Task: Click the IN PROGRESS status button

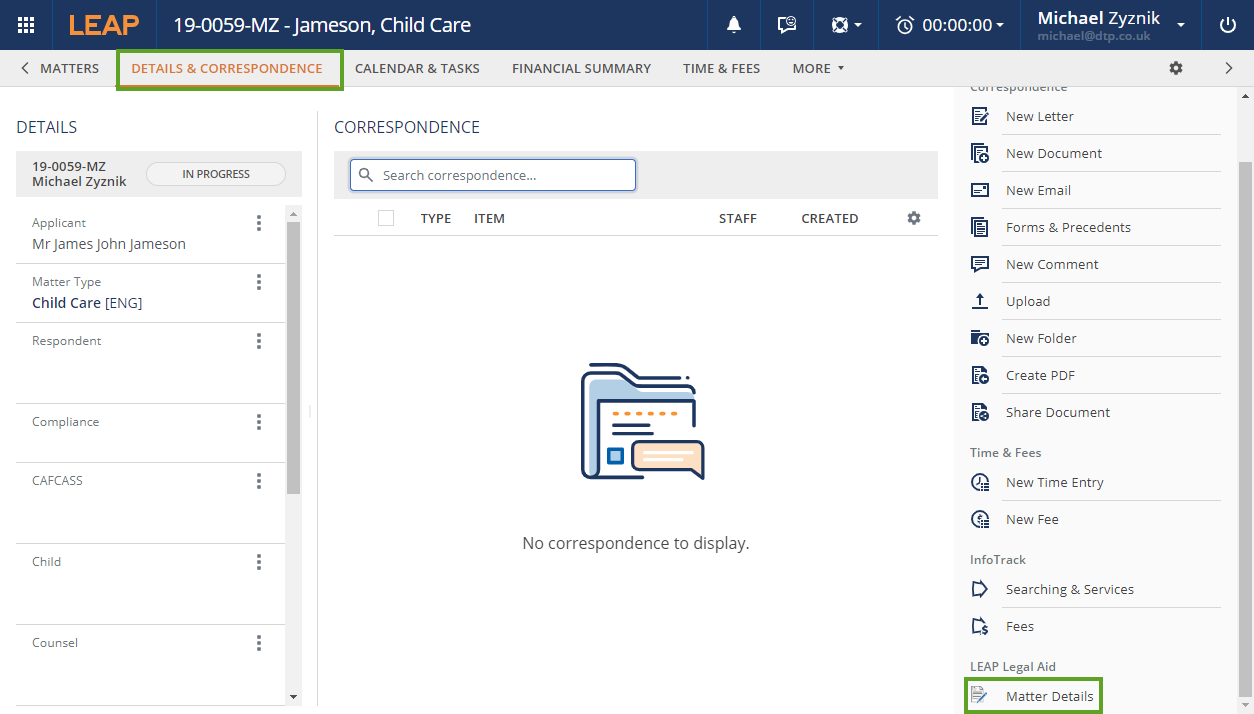Action: pyautogui.click(x=215, y=173)
